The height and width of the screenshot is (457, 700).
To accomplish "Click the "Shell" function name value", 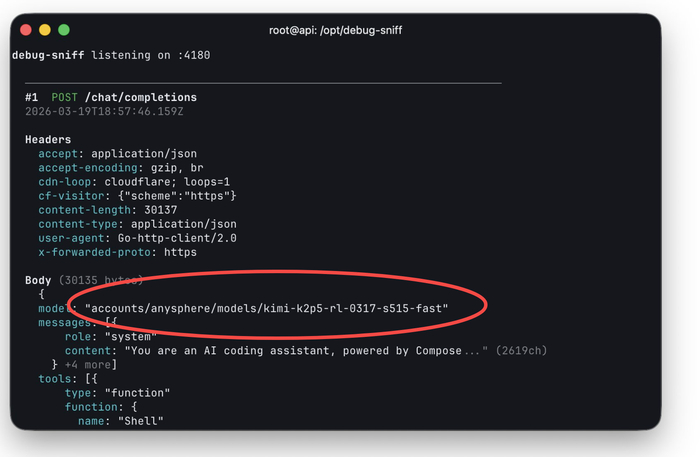I will 143,421.
